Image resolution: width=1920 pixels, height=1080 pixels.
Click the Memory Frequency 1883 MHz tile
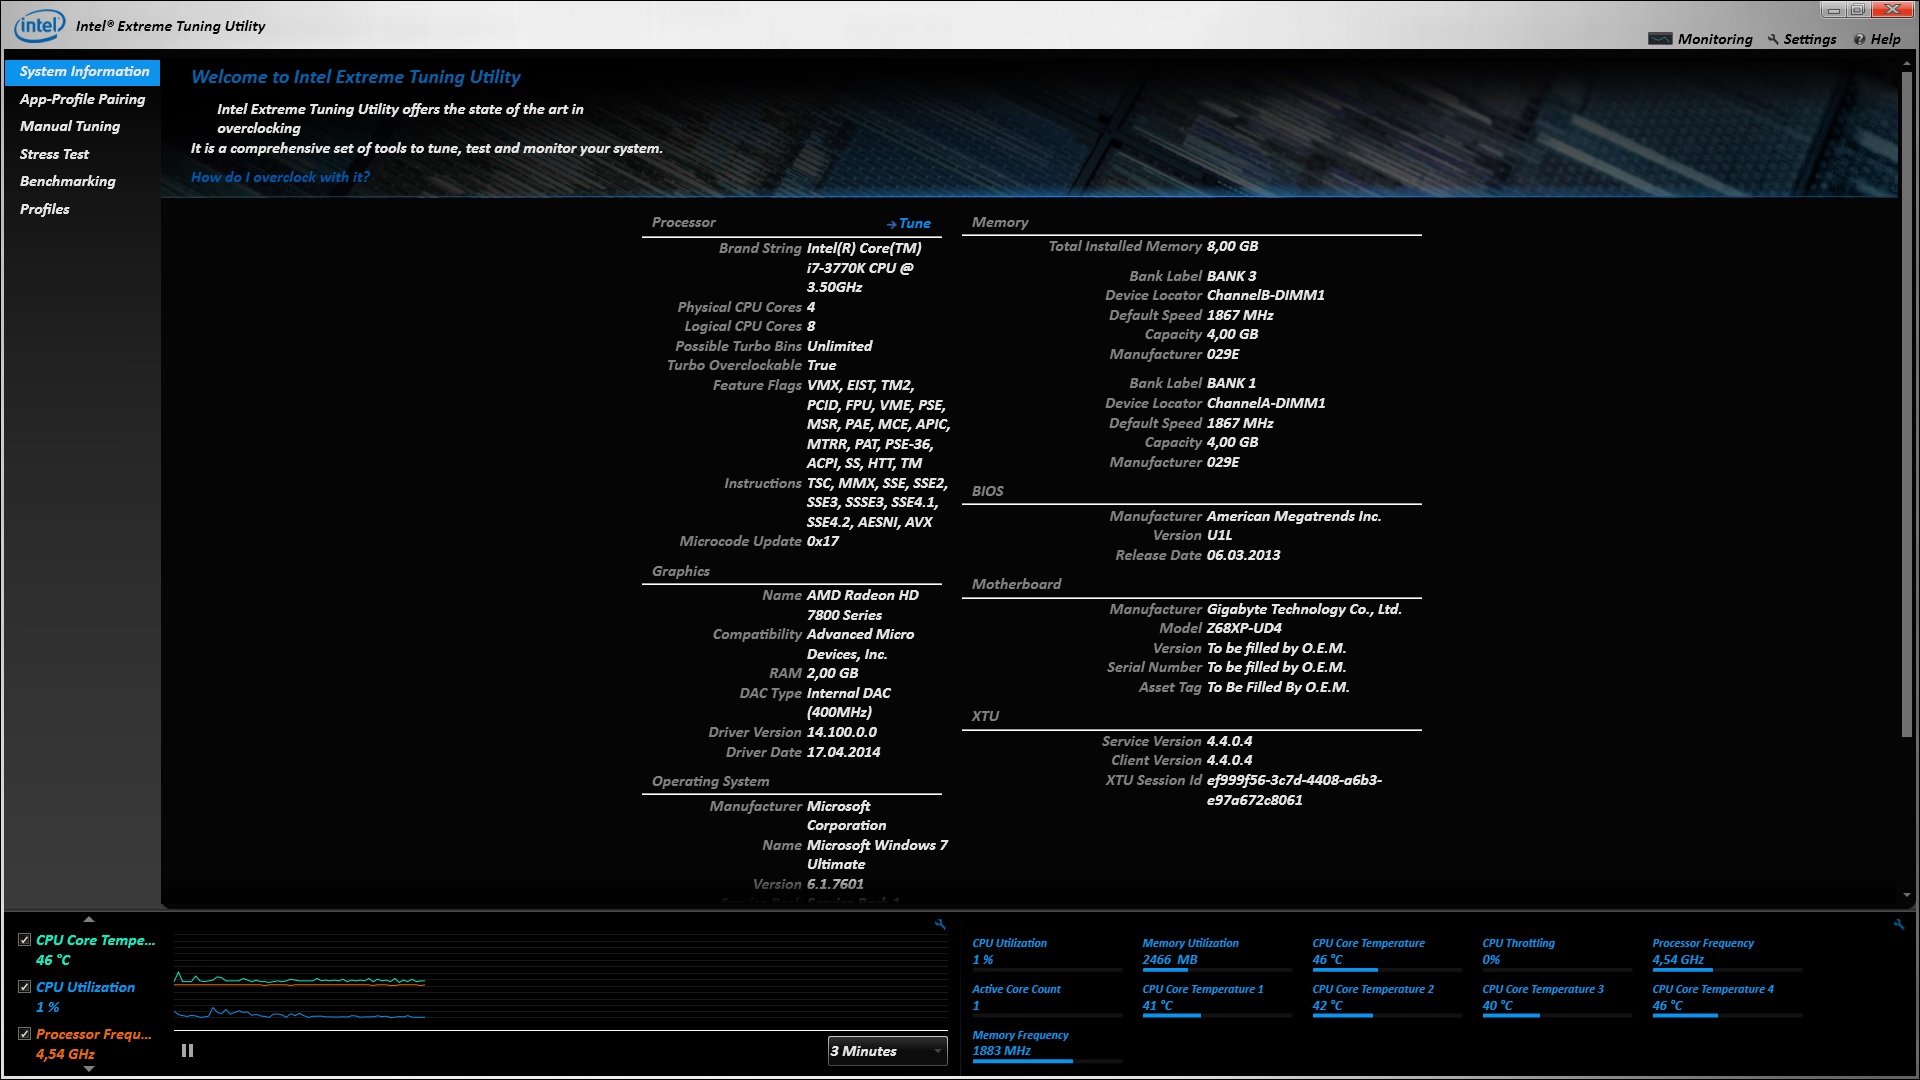(1046, 1046)
